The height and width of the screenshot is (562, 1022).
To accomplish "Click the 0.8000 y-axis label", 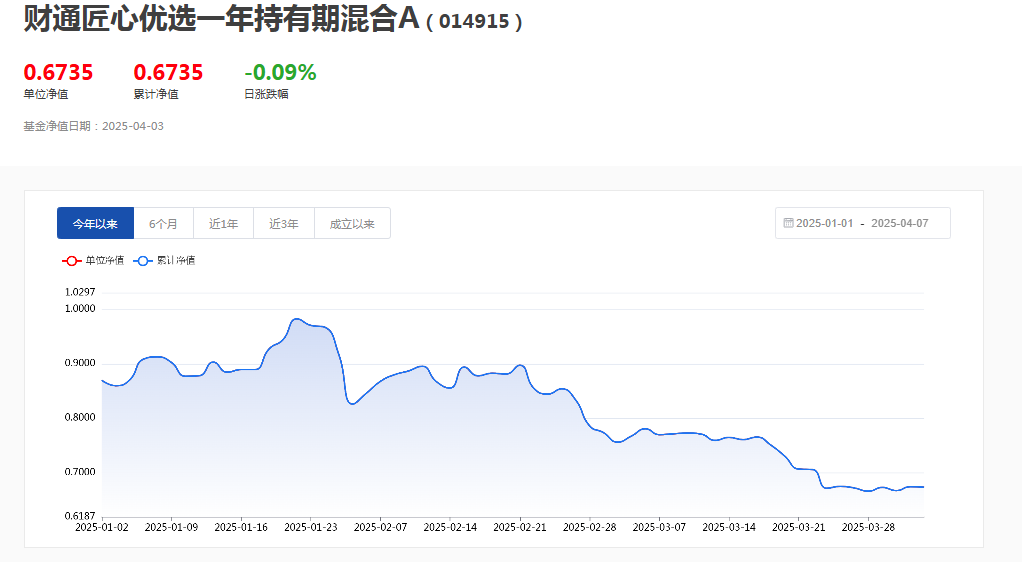I will coord(80,417).
